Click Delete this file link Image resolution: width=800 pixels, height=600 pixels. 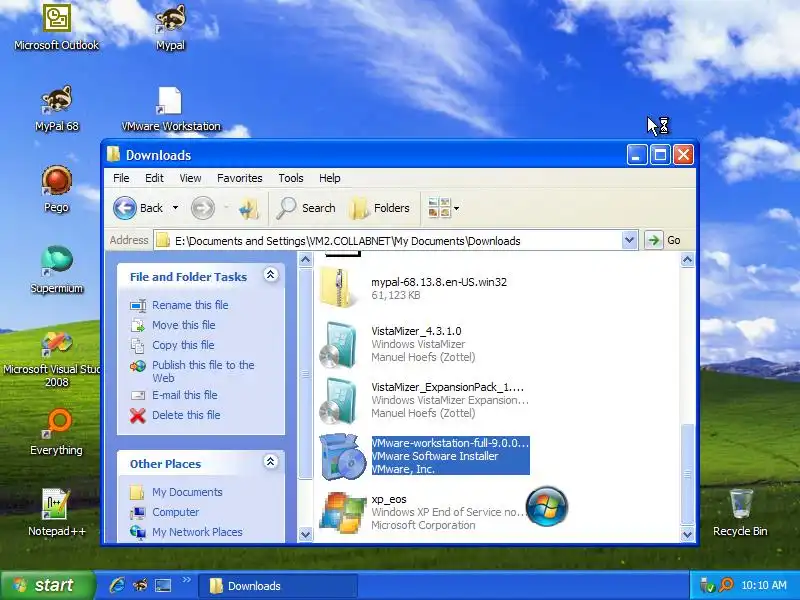[x=186, y=415]
